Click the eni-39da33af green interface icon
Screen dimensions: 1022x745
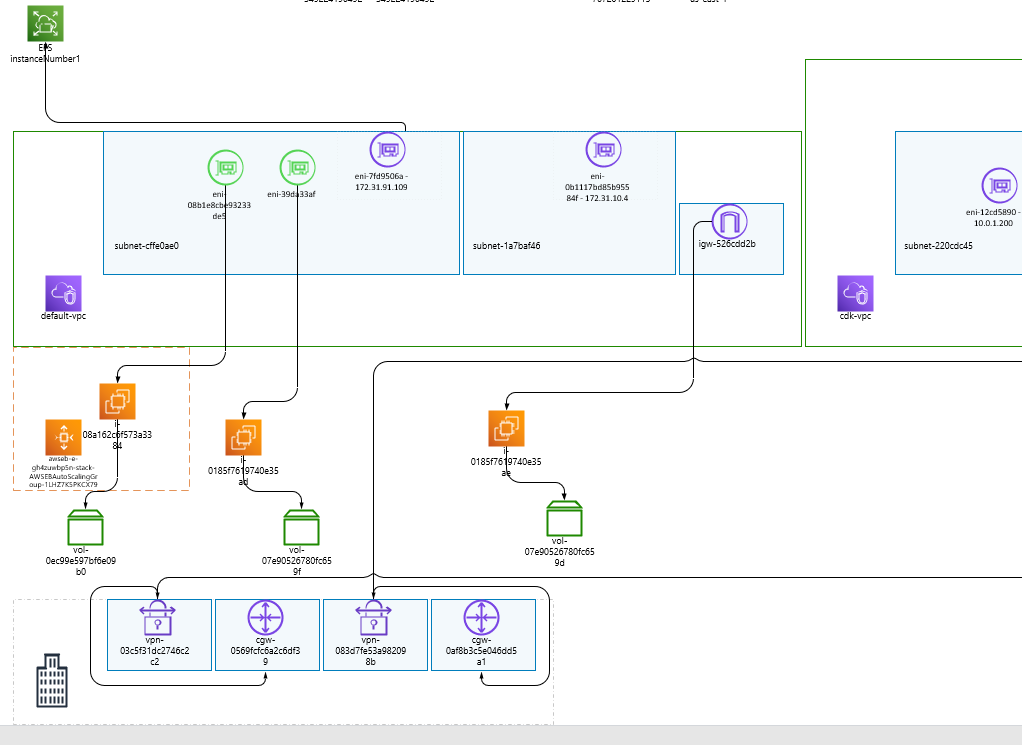pos(298,168)
